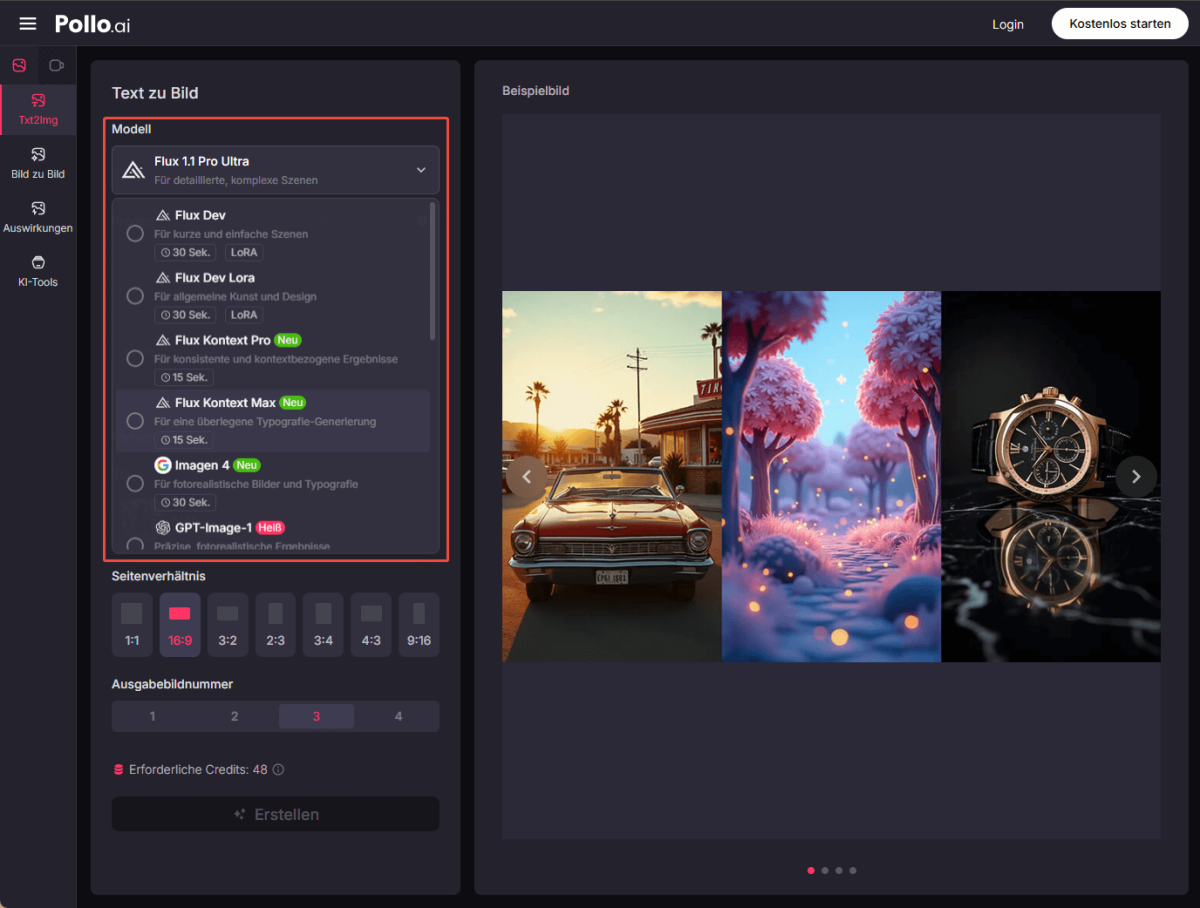The height and width of the screenshot is (908, 1200).
Task: Click the Flux logo icon beside Flux Dev Lora
Action: (163, 278)
